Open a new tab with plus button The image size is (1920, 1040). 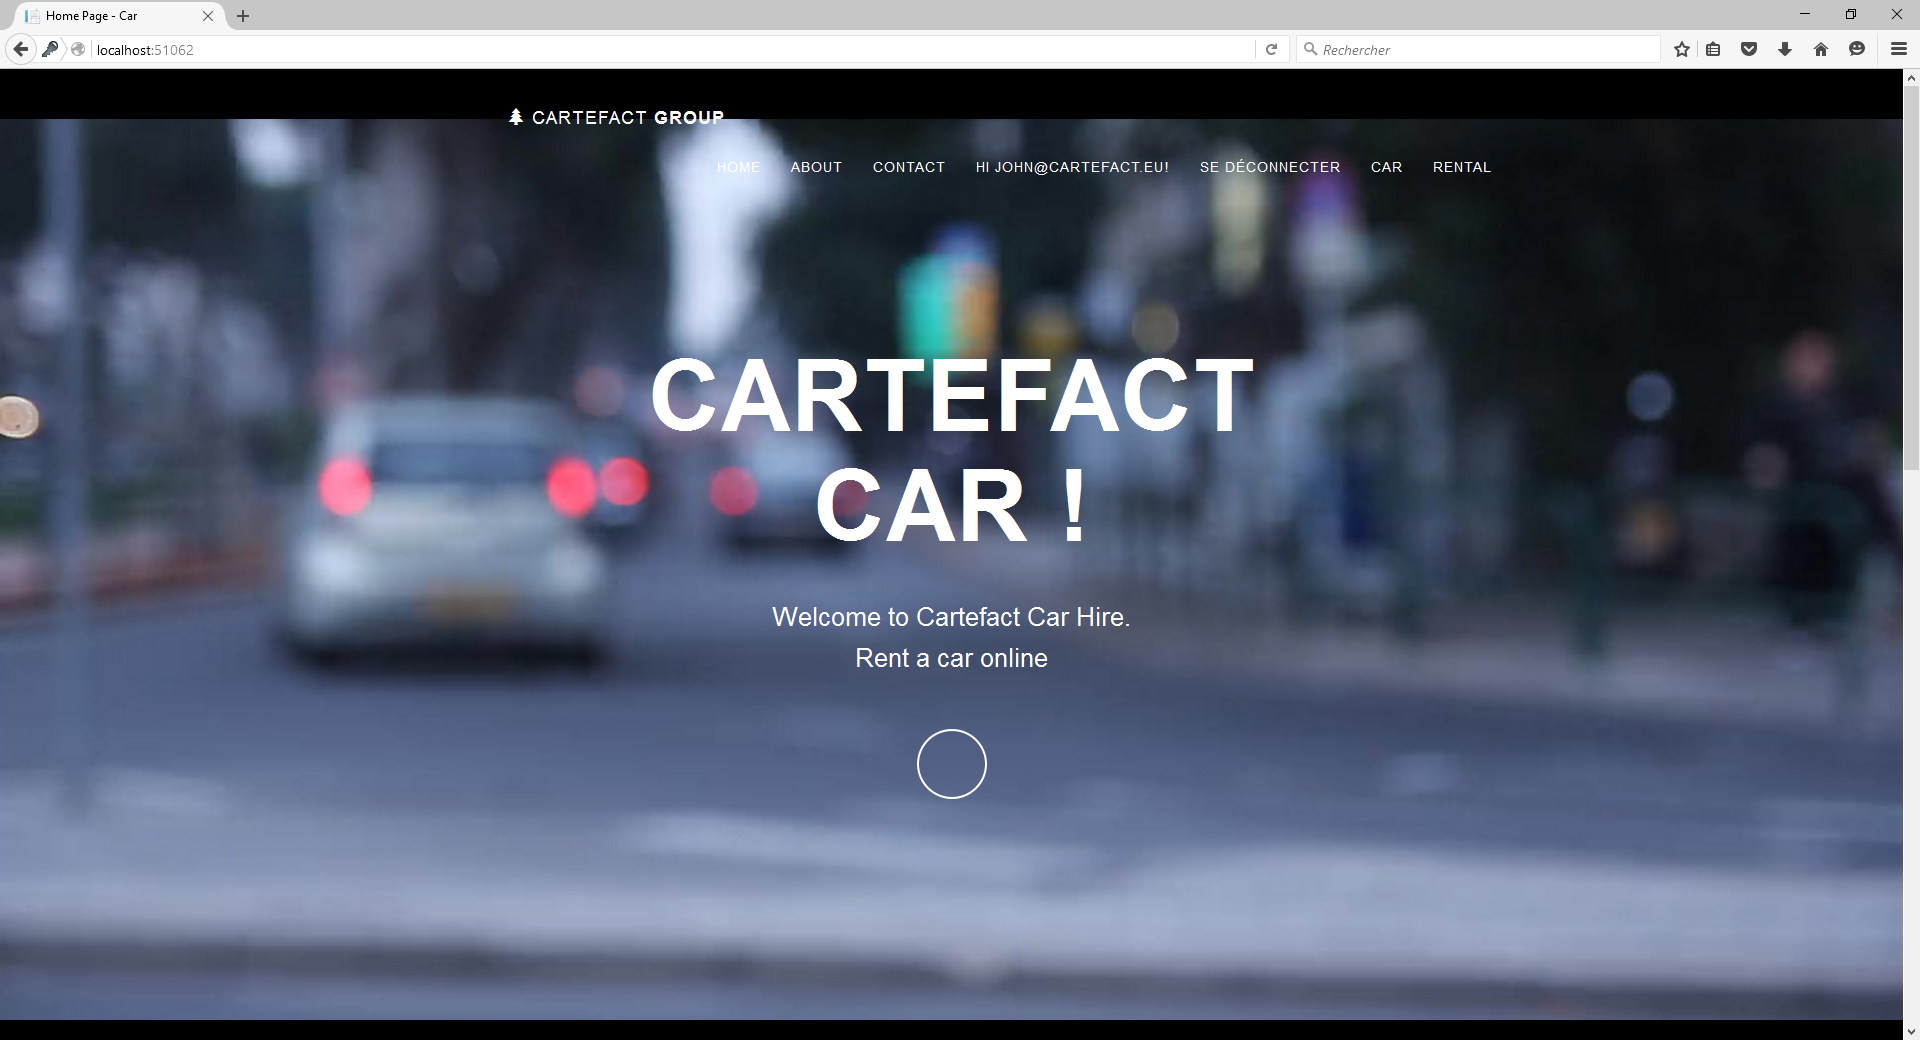tap(243, 16)
